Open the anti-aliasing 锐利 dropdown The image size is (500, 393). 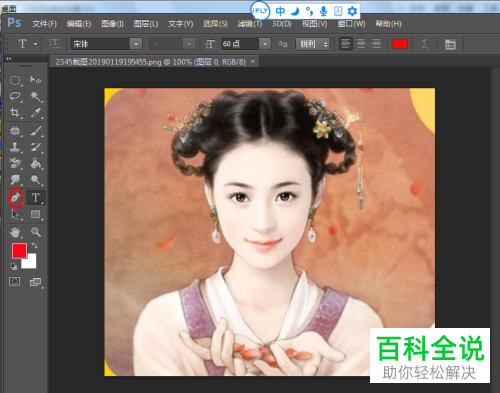point(313,44)
